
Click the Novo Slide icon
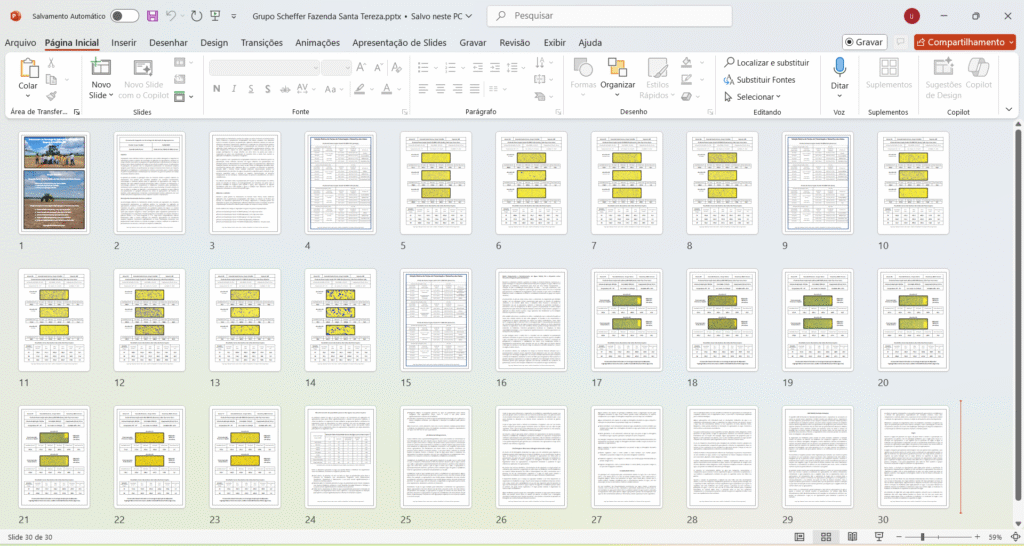pyautogui.click(x=101, y=68)
